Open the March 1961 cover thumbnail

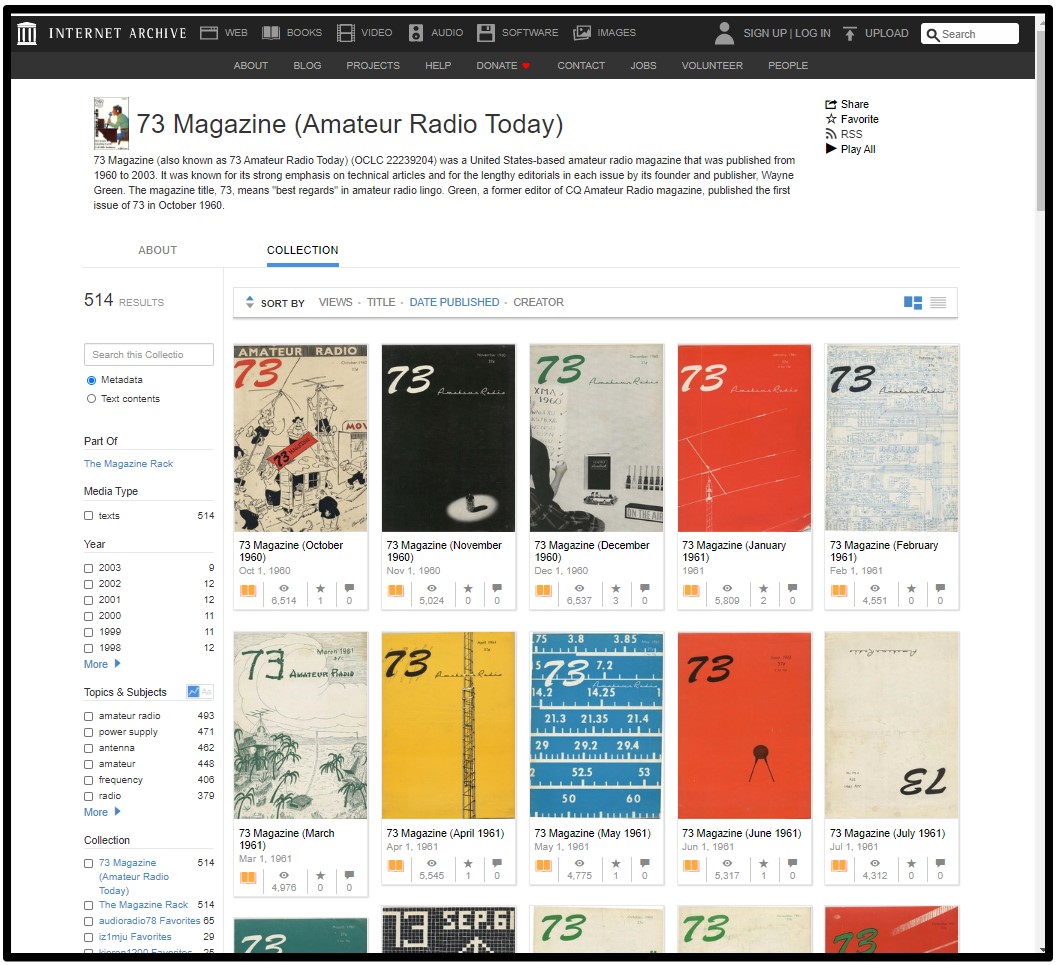pos(300,725)
